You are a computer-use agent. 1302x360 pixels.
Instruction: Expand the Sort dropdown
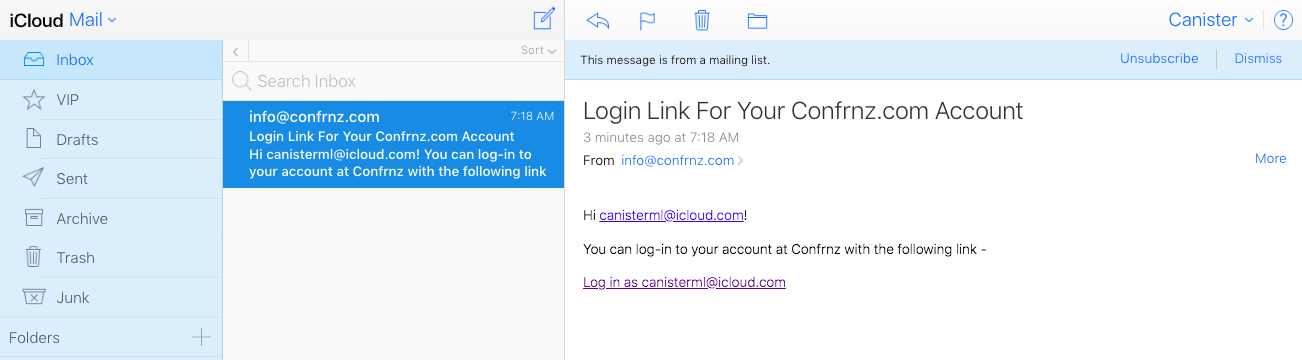pos(538,50)
